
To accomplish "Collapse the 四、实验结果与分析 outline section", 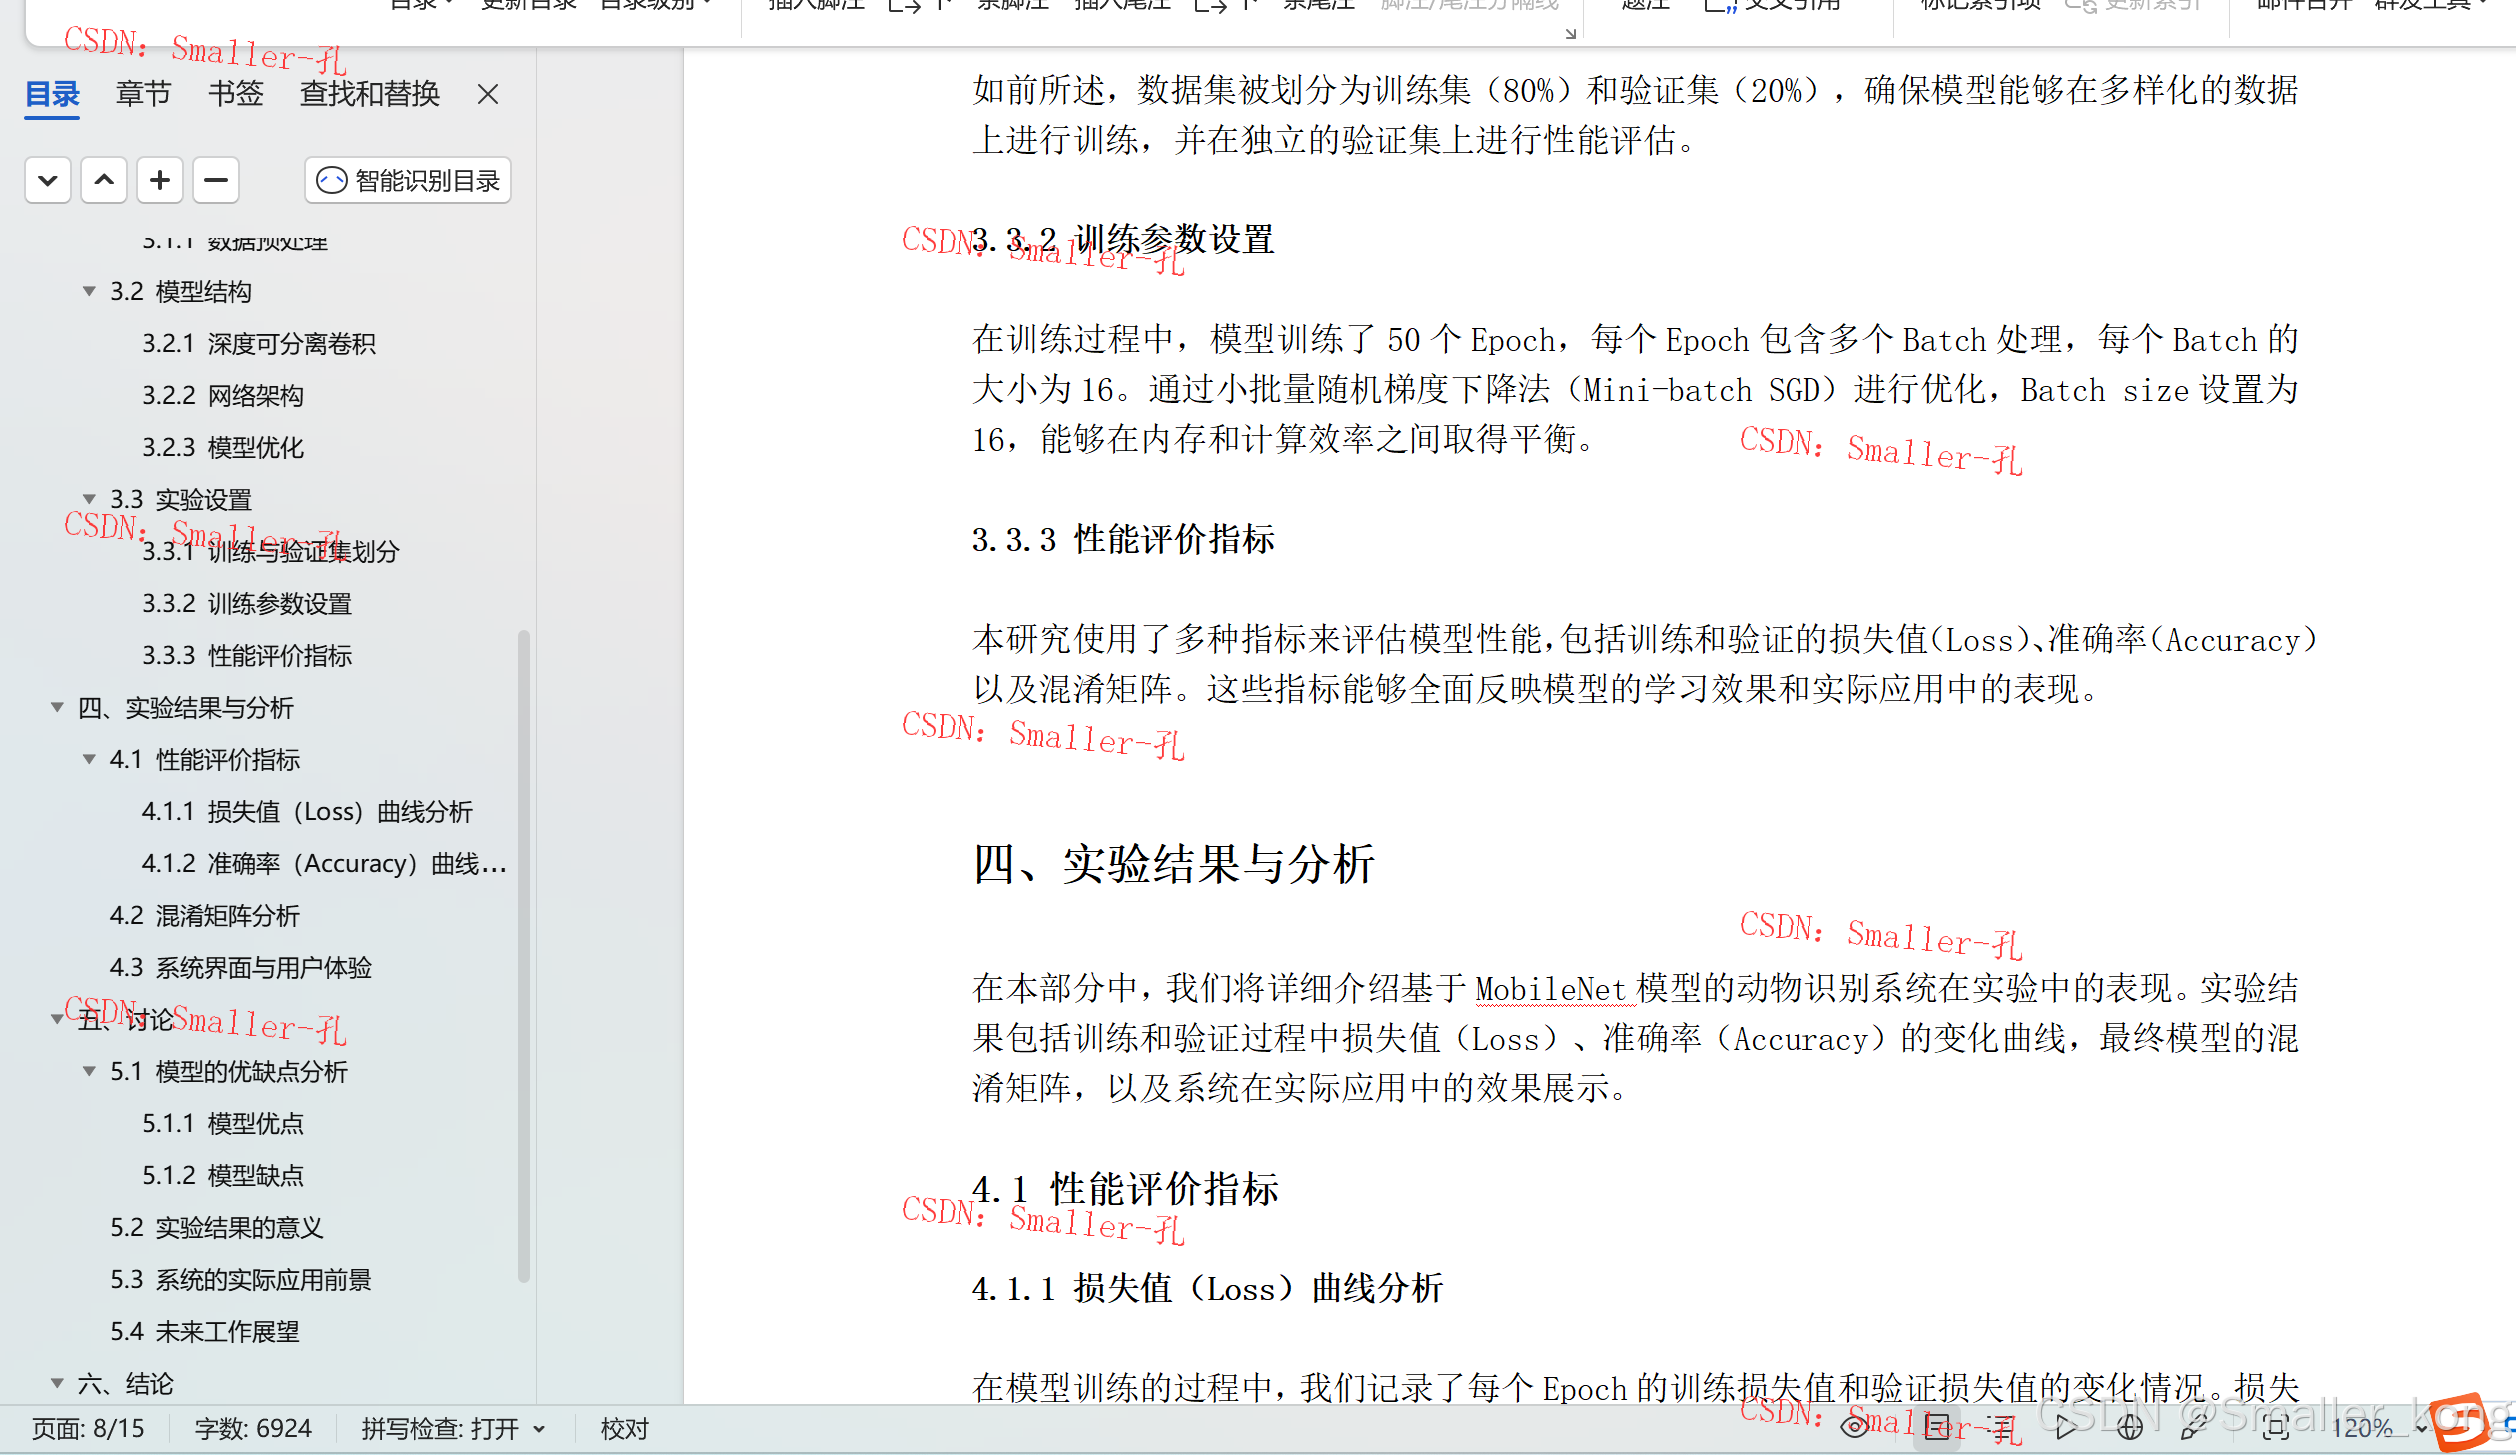I will pos(58,707).
